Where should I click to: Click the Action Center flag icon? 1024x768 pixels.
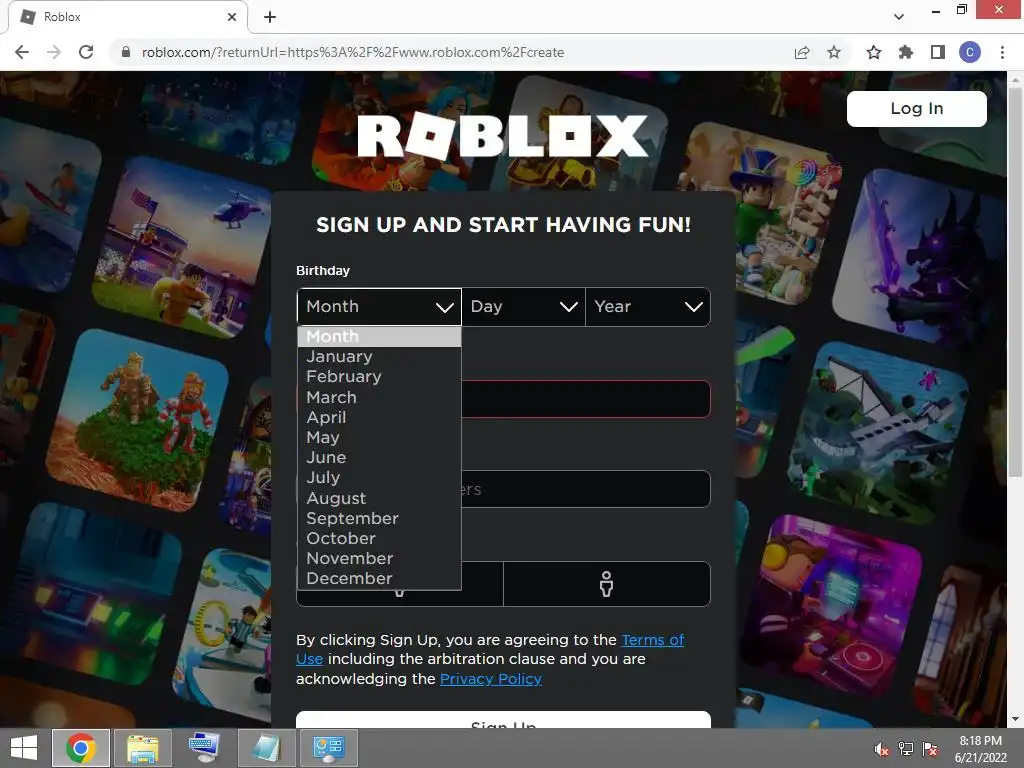[930, 749]
